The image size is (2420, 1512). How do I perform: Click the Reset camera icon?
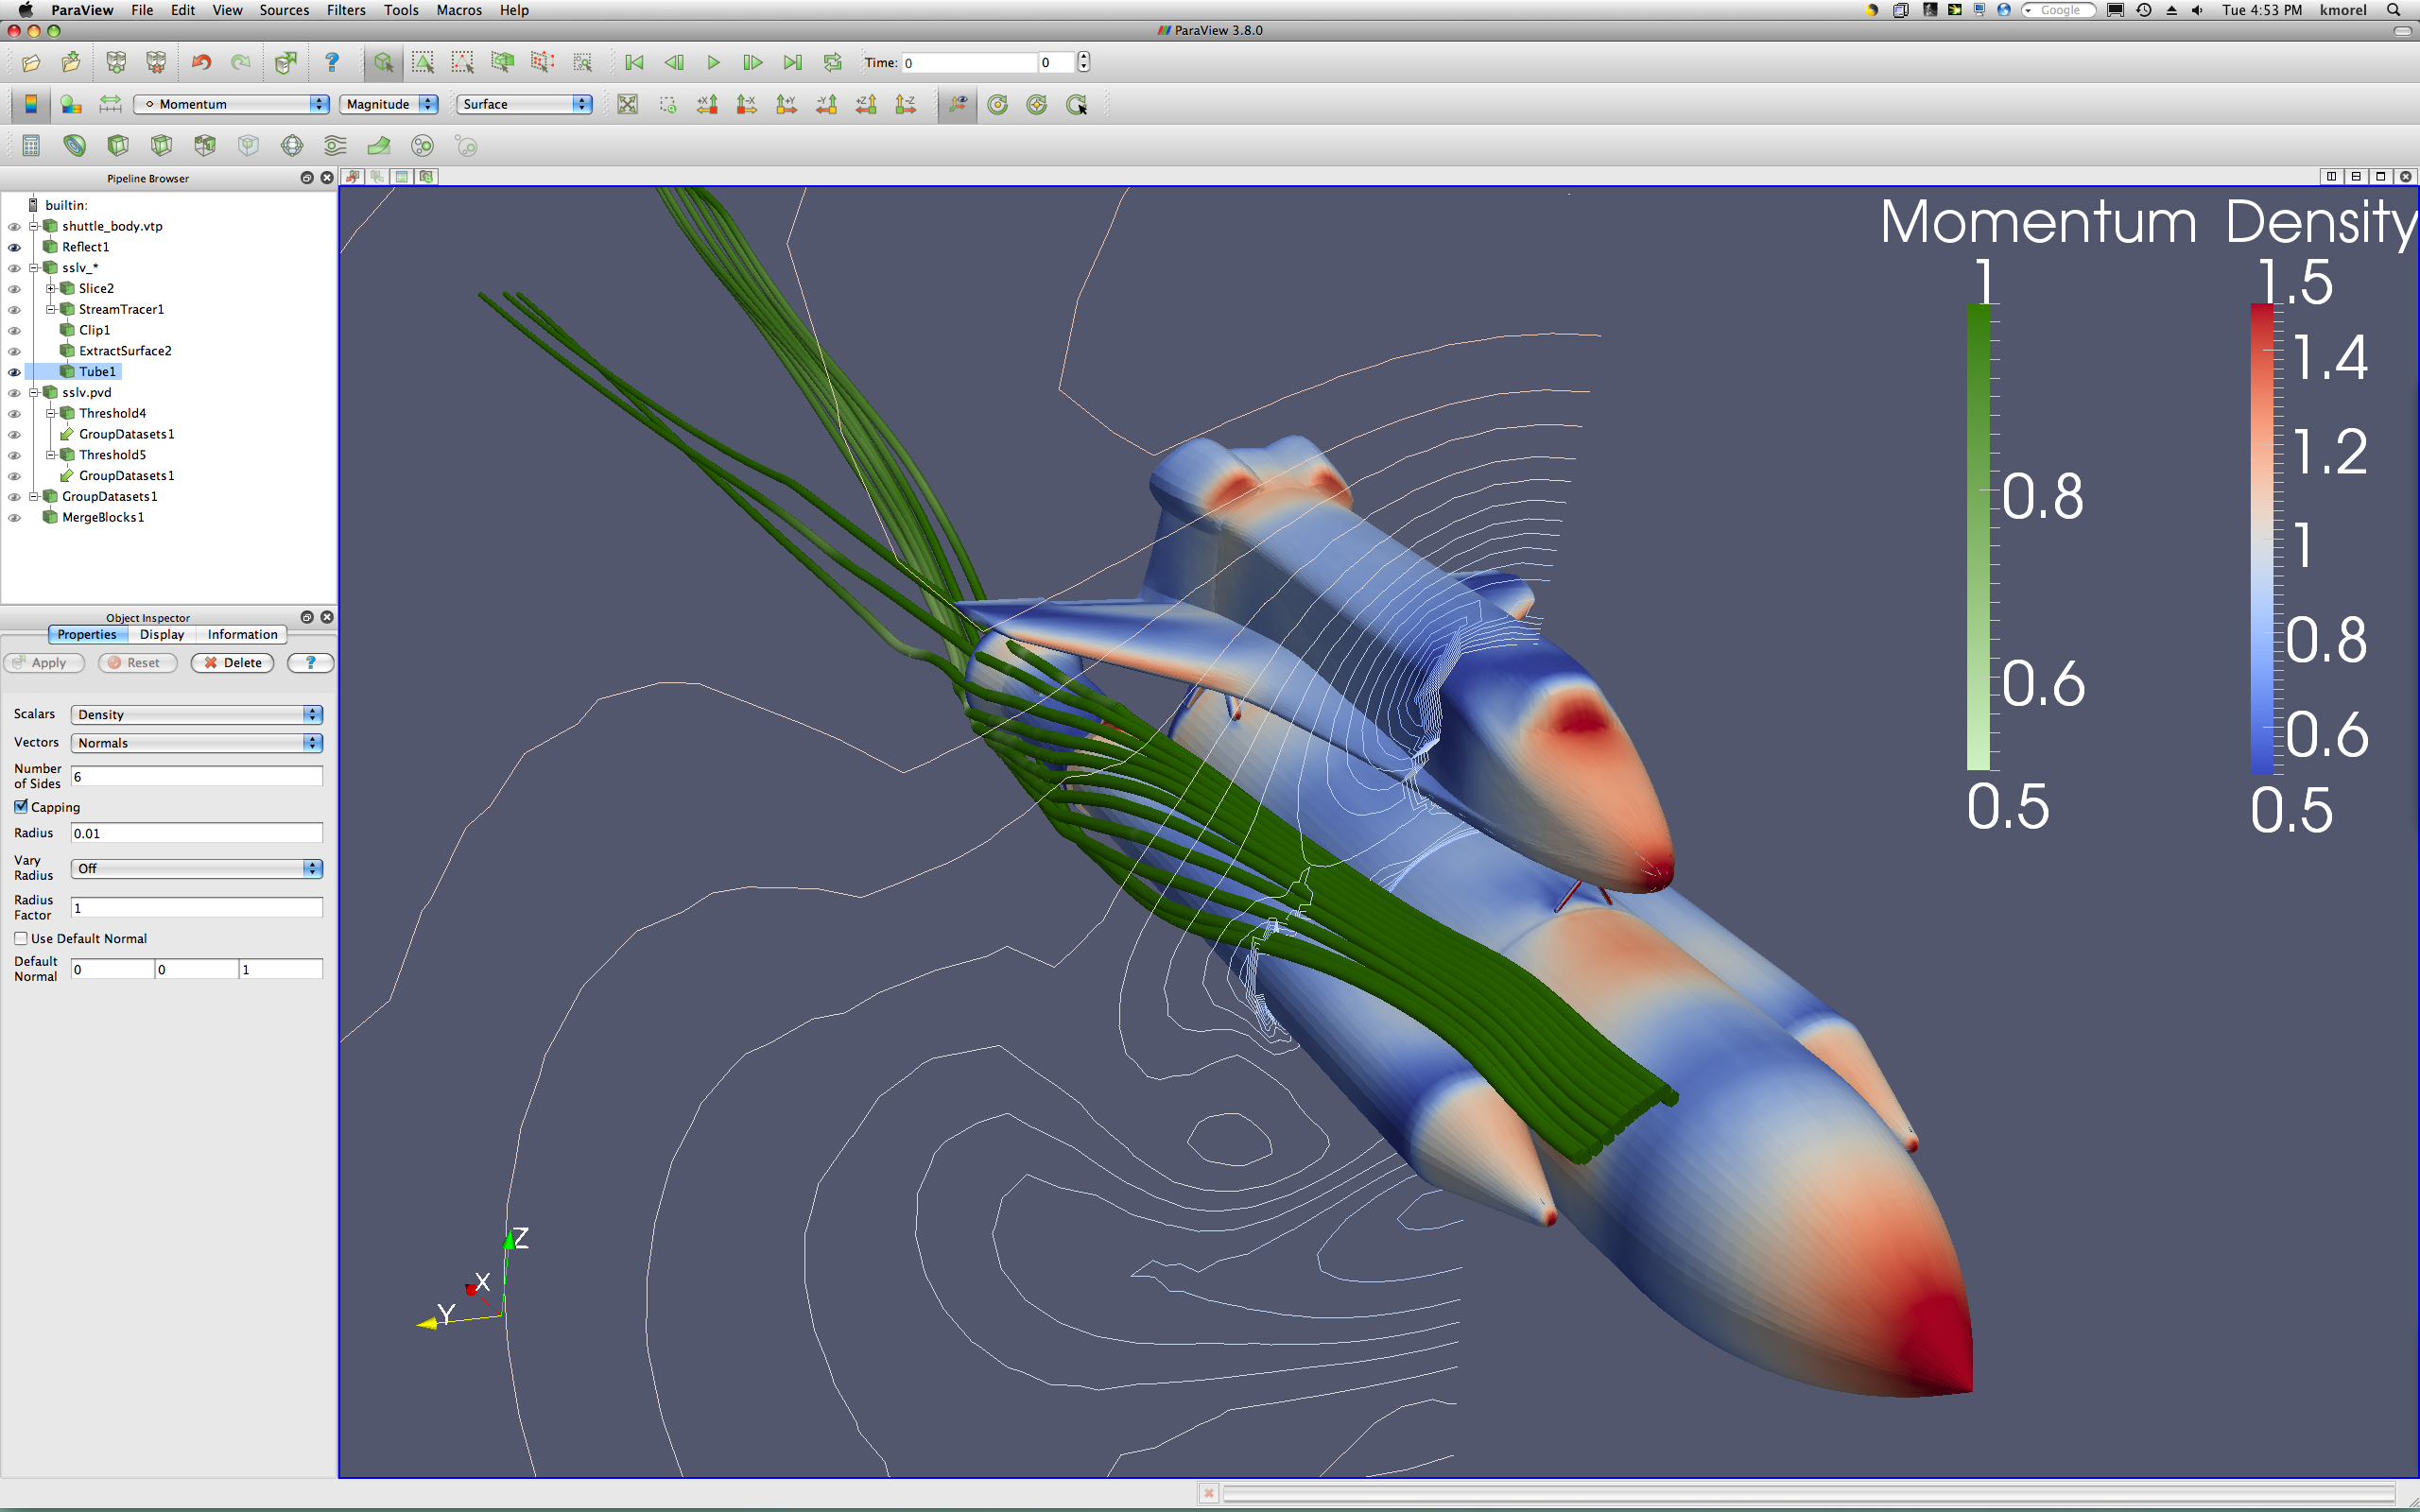(x=627, y=104)
